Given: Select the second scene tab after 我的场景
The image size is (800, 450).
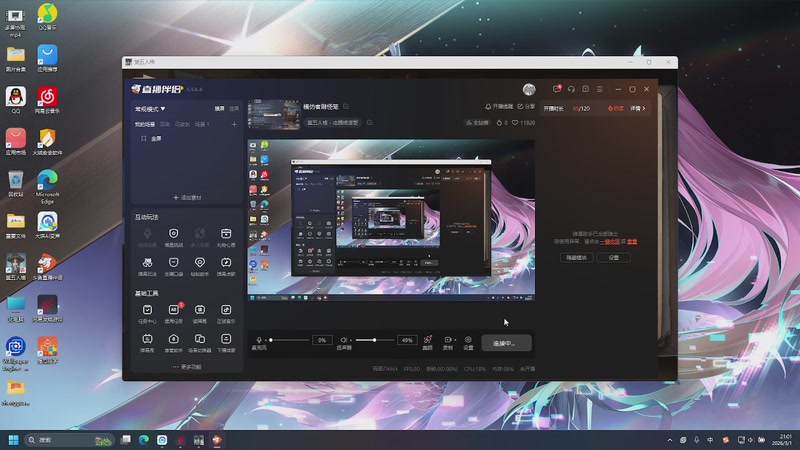Looking at the screenshot, I should tap(165, 124).
